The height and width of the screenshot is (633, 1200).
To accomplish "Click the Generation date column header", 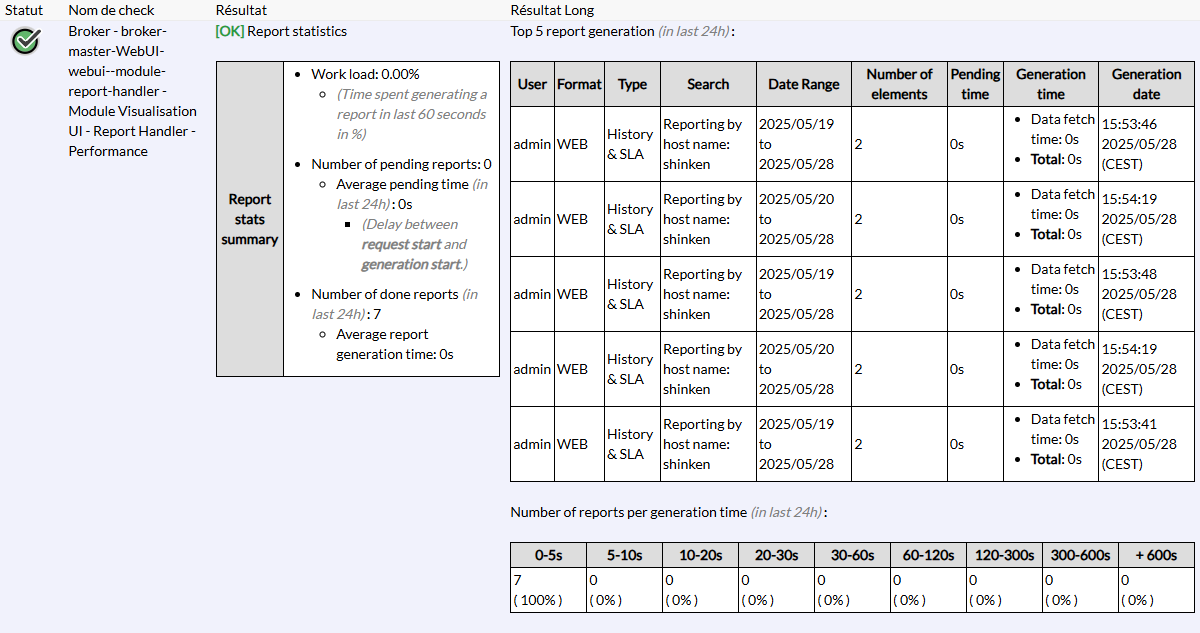I will pyautogui.click(x=1146, y=84).
